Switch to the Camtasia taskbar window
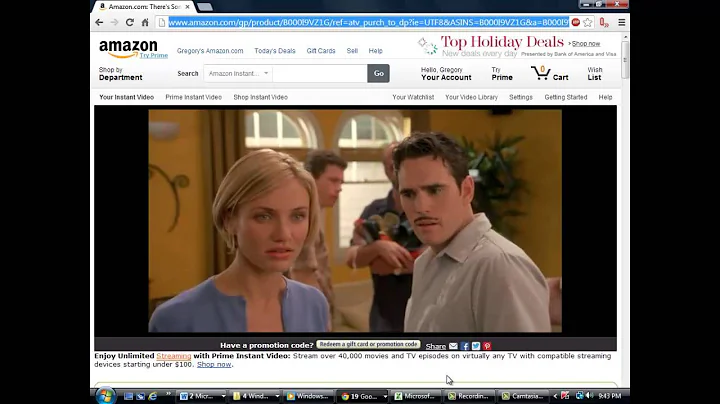720x404 pixels. pyautogui.click(x=523, y=396)
